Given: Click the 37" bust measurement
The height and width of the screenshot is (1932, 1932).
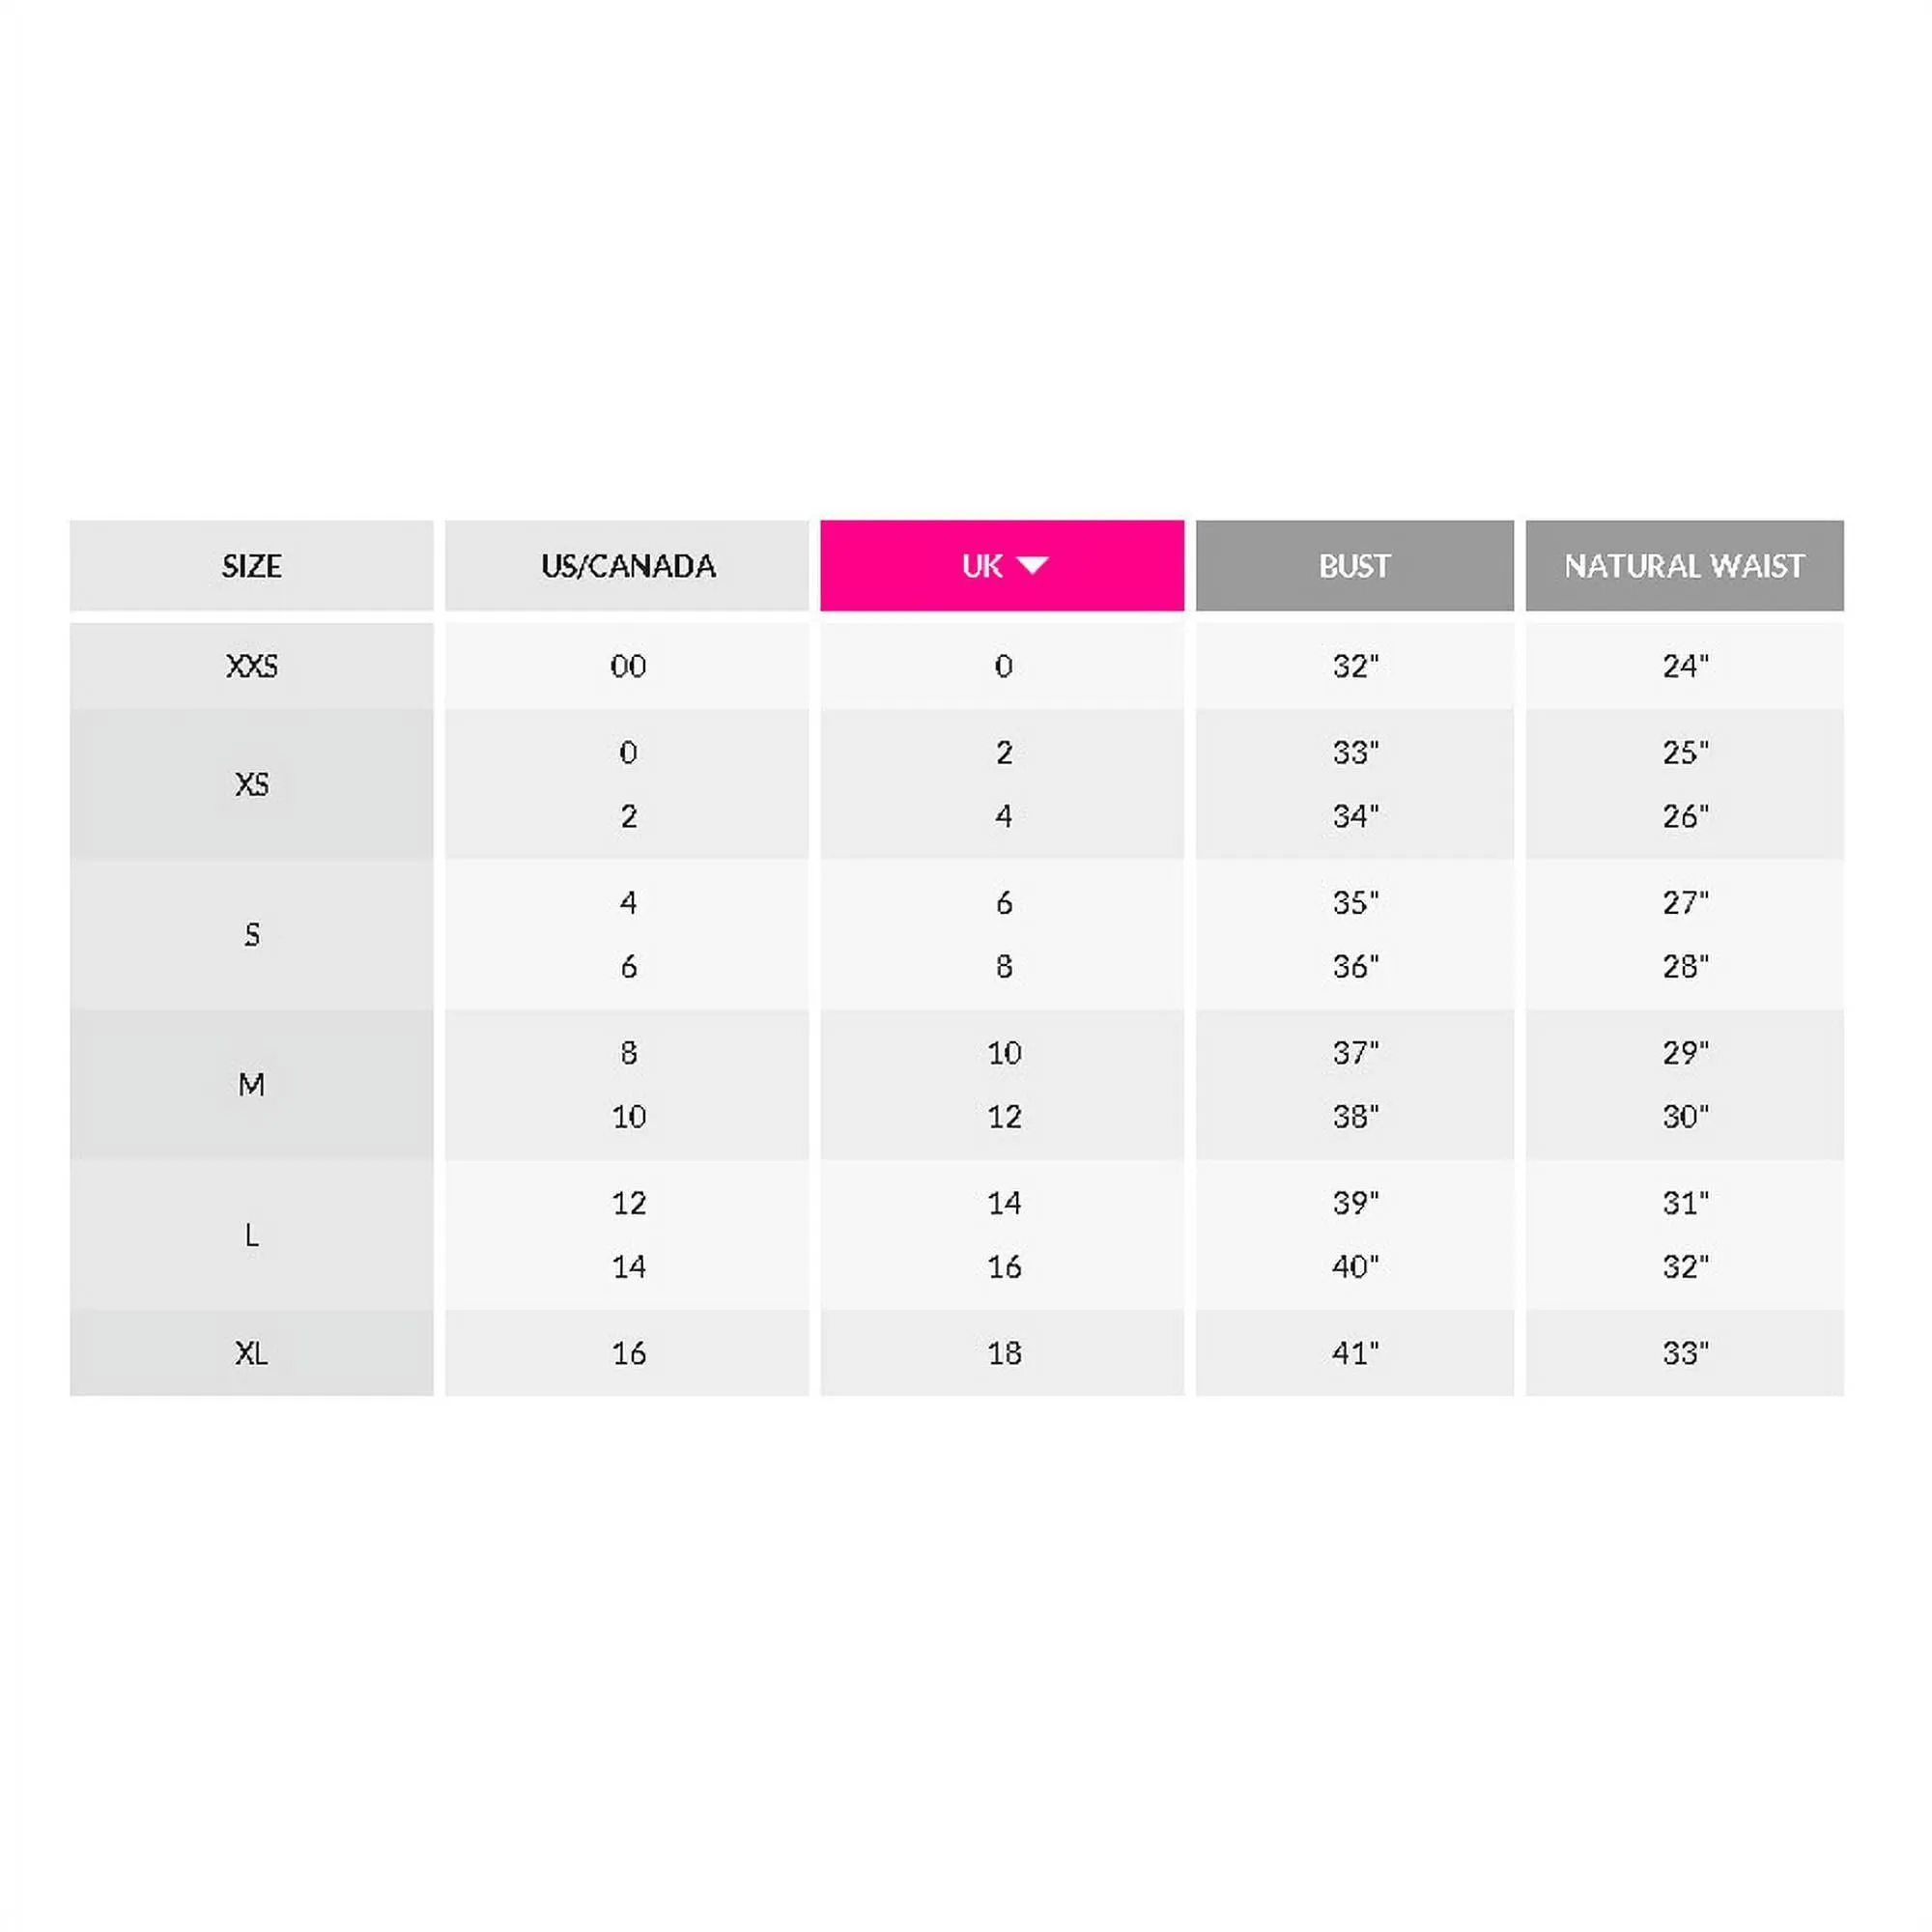Looking at the screenshot, I should click(x=1355, y=1052).
